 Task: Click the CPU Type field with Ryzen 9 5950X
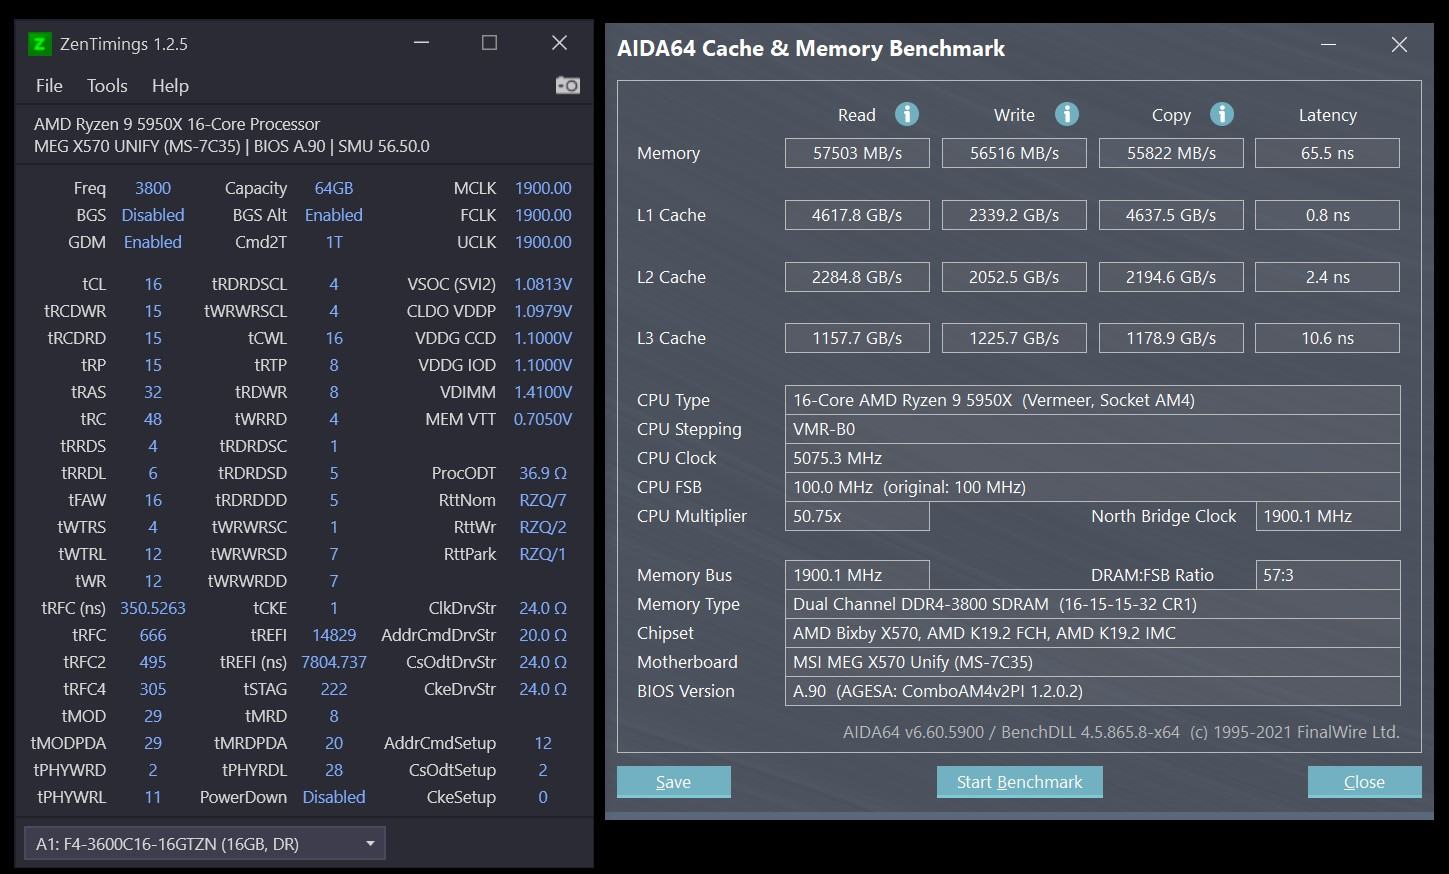pyautogui.click(x=1092, y=400)
